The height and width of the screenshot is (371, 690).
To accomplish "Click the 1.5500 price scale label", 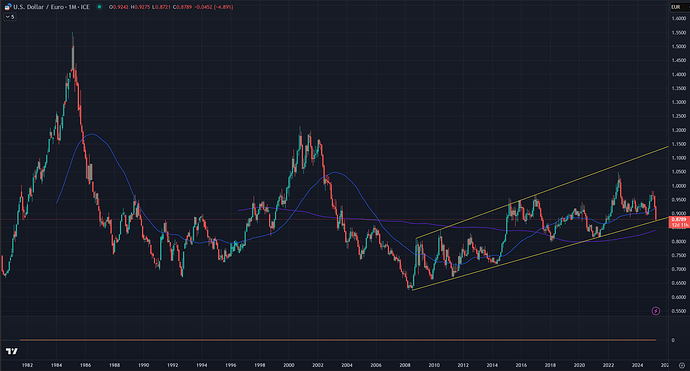I will coord(679,33).
